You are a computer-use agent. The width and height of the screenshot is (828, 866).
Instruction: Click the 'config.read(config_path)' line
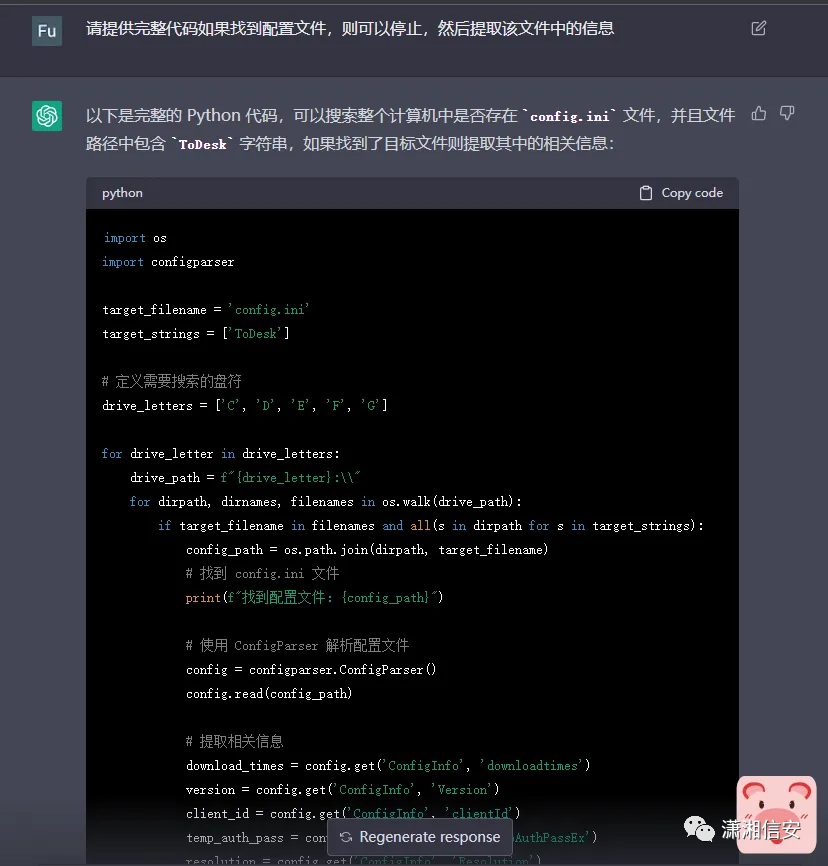(269, 694)
